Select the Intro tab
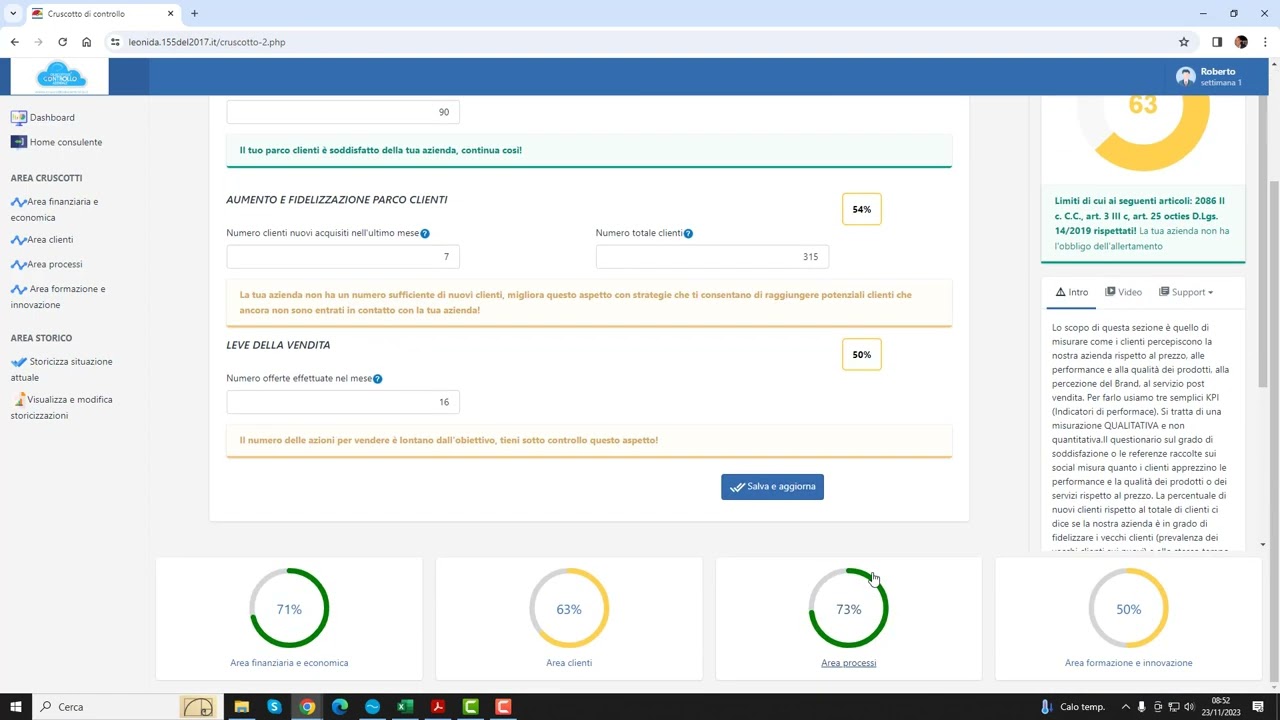The width and height of the screenshot is (1280, 720). 1072,292
